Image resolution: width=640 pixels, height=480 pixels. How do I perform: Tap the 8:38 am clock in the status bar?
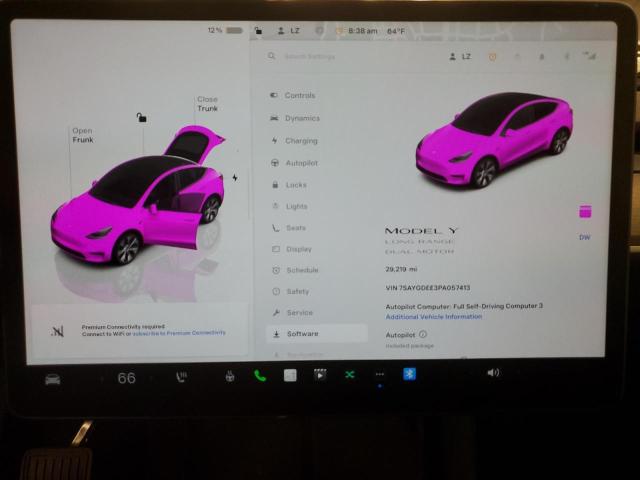[362, 31]
